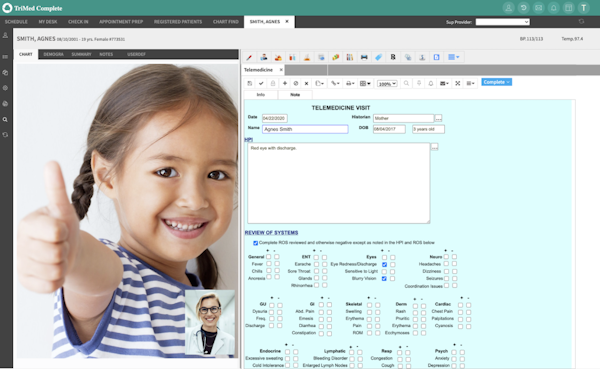600x369 pixels.
Task: Switch to the DEMOGRA tab
Action: 54,54
